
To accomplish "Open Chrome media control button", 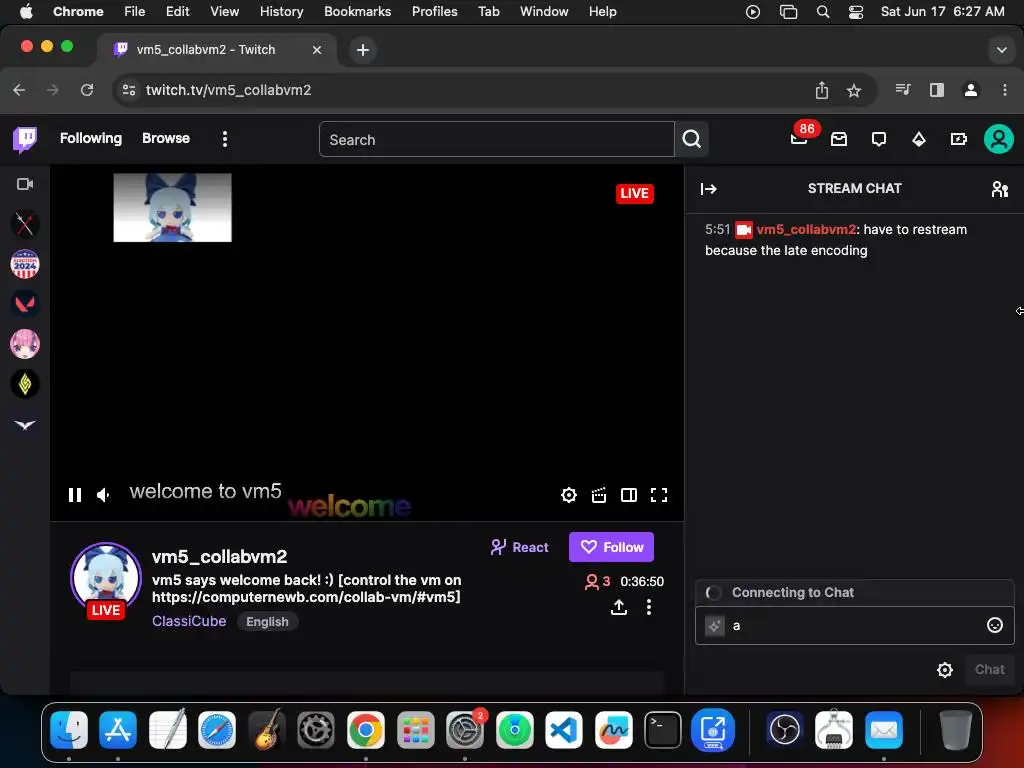I will (903, 90).
